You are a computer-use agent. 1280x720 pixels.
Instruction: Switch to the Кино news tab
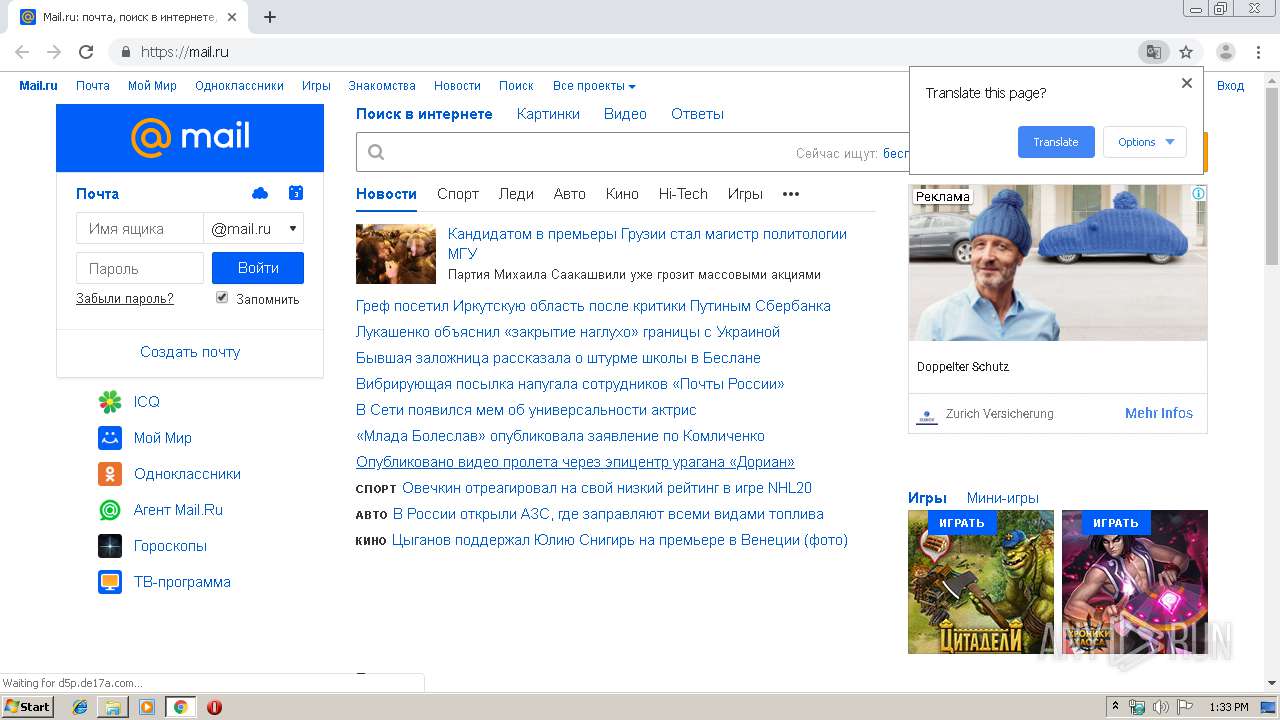click(x=622, y=194)
